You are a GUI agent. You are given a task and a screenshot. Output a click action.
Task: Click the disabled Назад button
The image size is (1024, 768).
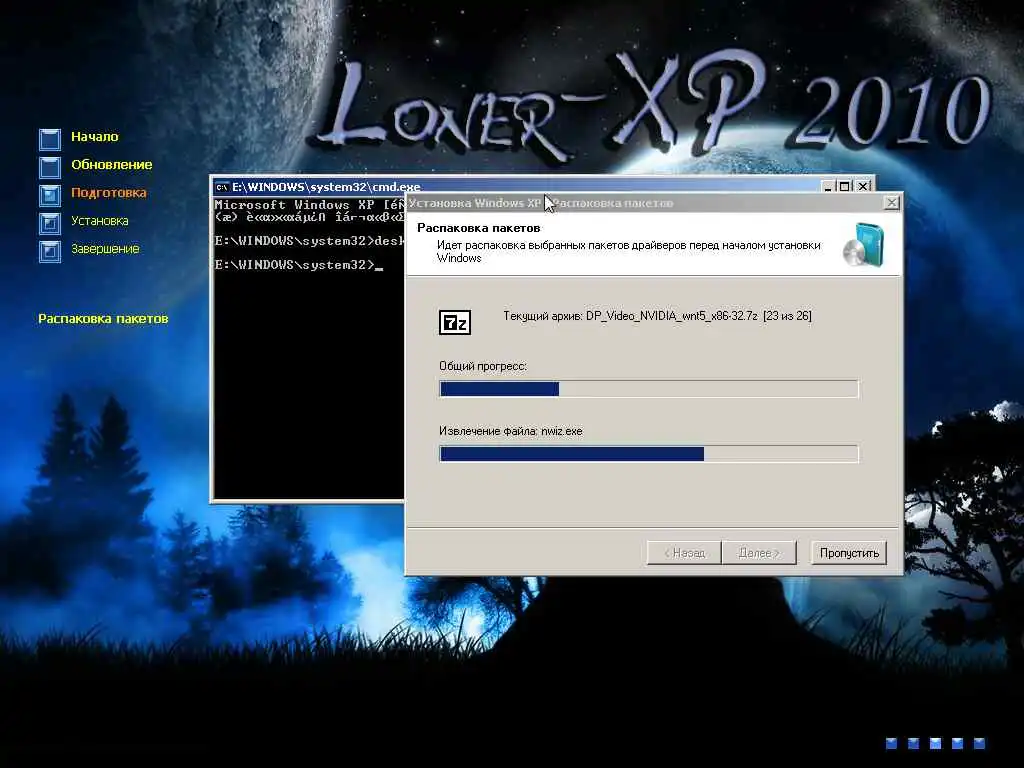click(684, 553)
